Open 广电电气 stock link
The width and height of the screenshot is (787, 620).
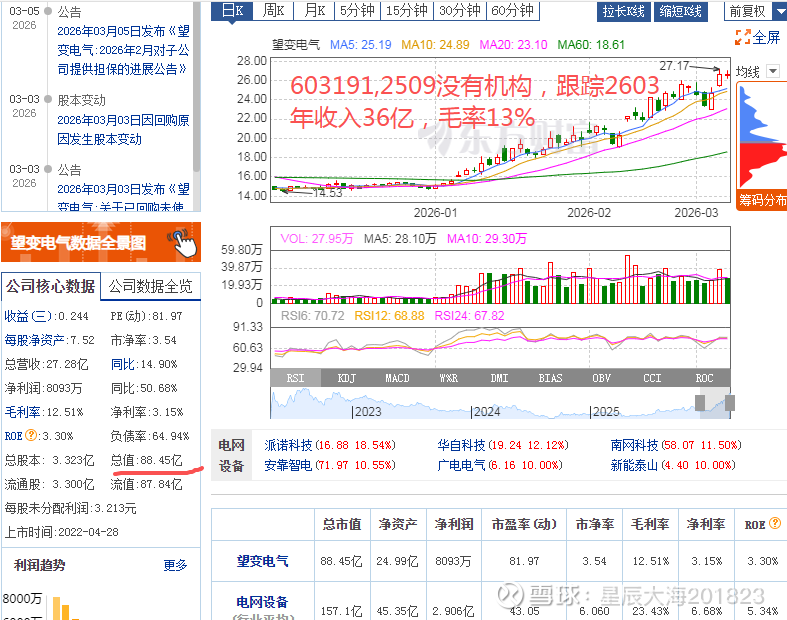(x=461, y=465)
